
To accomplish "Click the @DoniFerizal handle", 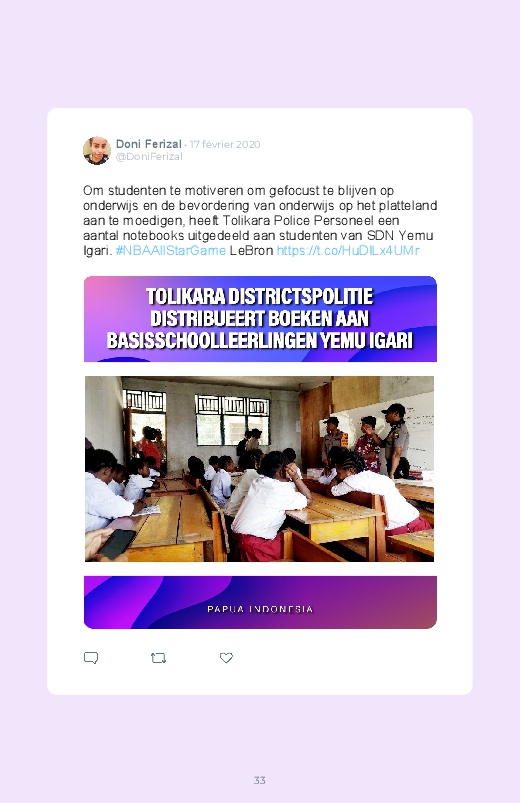I will (149, 157).
